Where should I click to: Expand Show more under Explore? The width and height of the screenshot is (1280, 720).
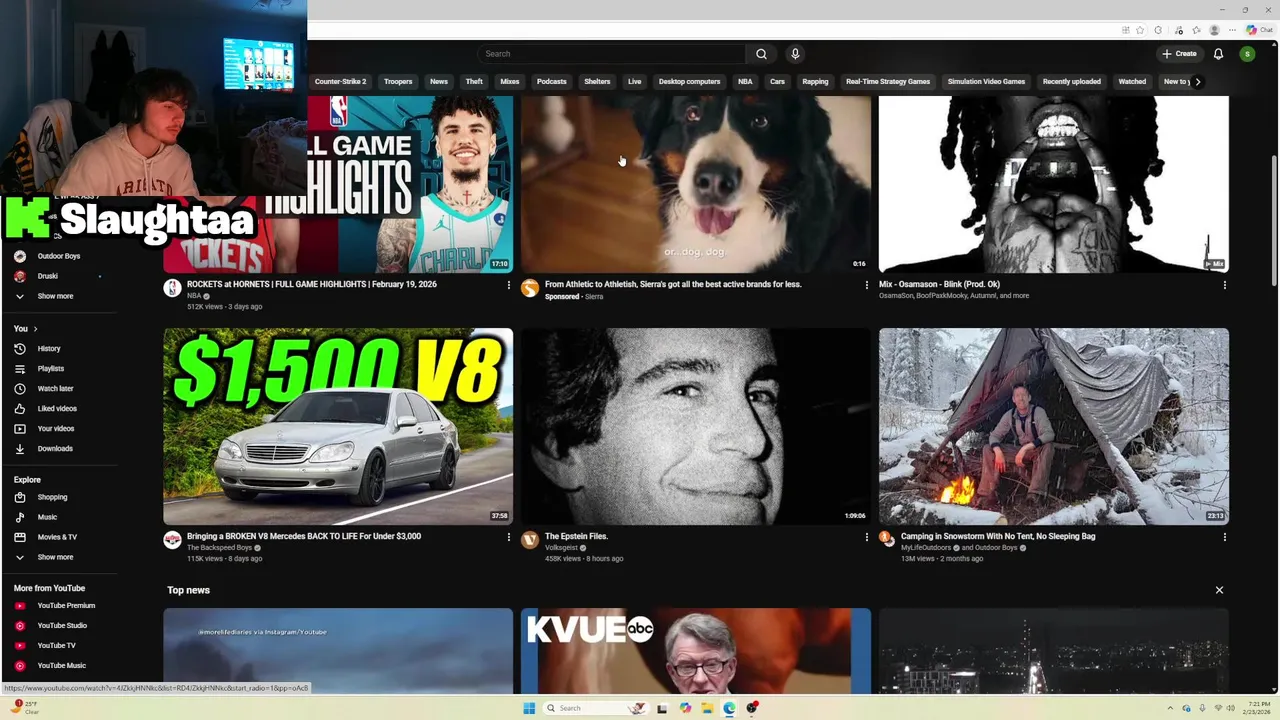[x=55, y=557]
